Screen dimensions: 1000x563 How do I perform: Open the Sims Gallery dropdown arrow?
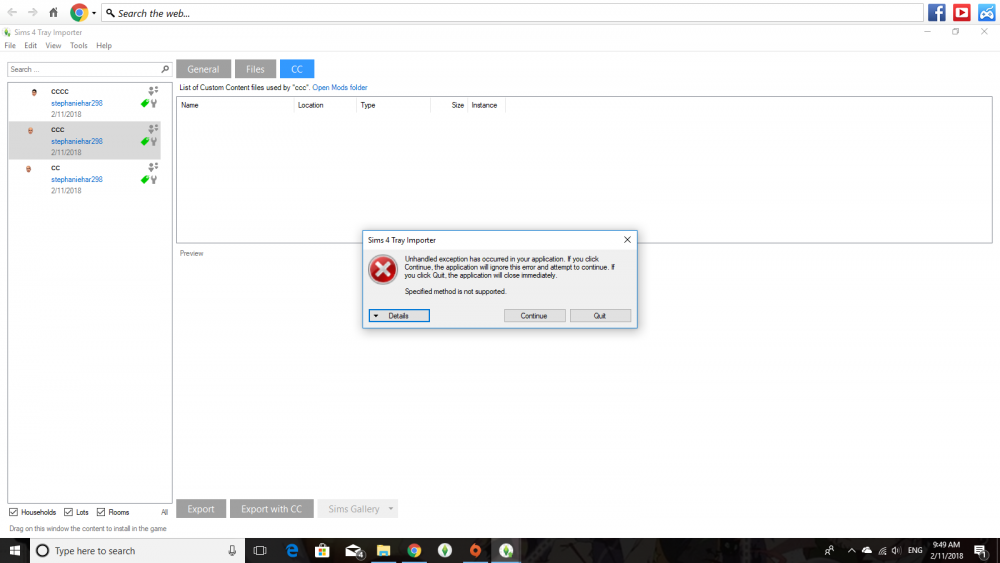click(391, 509)
